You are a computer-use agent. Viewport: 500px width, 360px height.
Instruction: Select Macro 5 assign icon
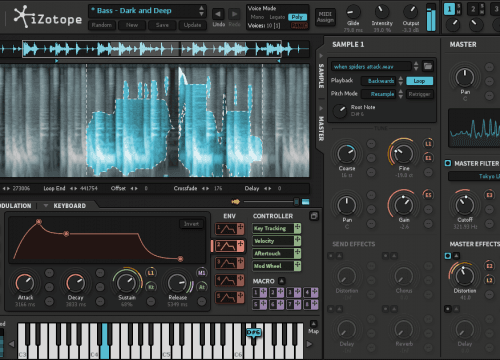click(263, 304)
